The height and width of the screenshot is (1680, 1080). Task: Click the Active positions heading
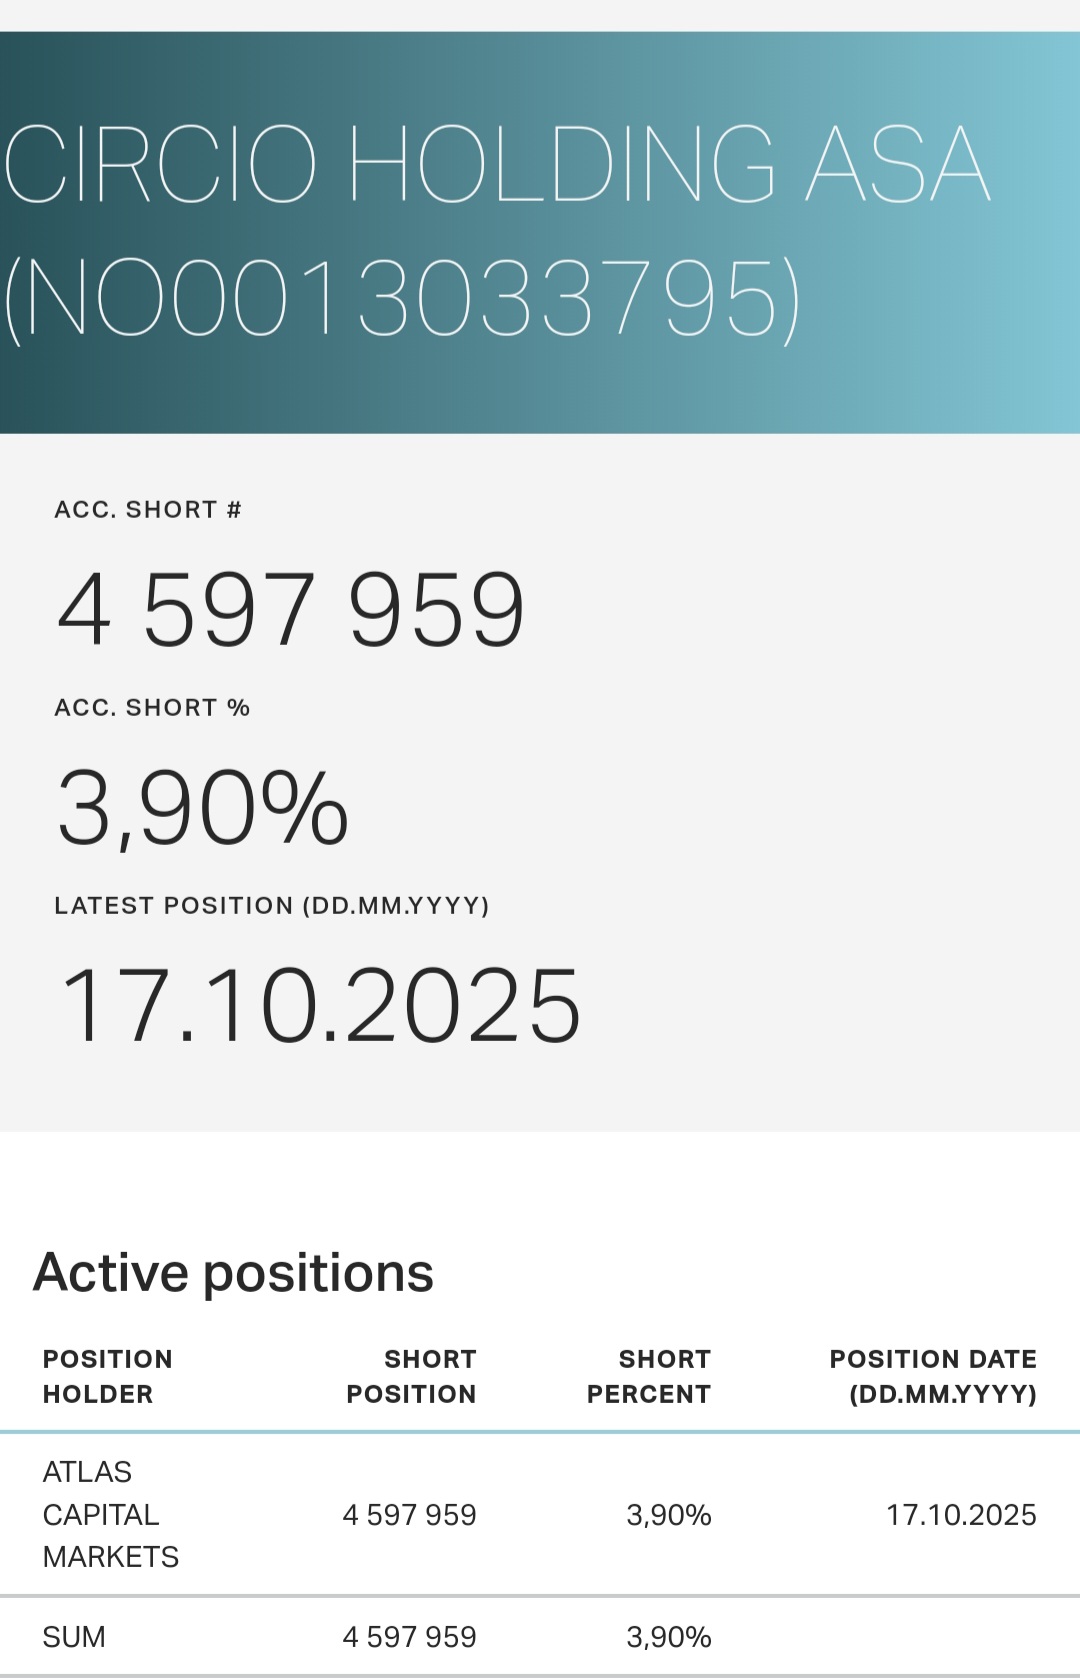pyautogui.click(x=234, y=1273)
